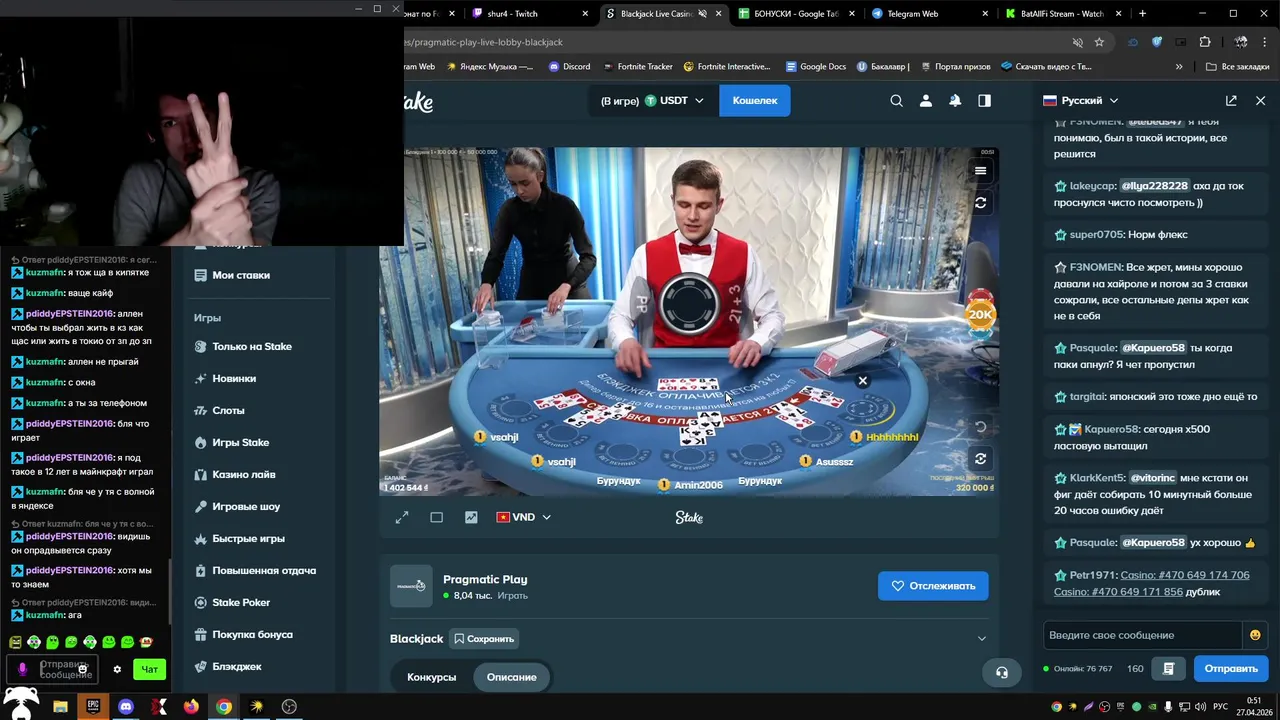Switch to the БОНУСКИ Google Sheets tab
Viewport: 1280px width, 720px height.
point(796,14)
